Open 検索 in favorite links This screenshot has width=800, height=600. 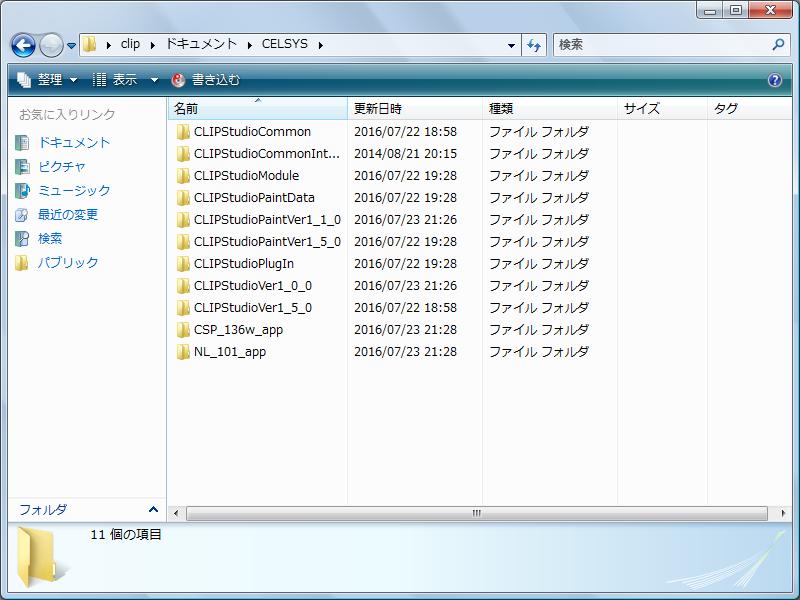click(x=50, y=238)
